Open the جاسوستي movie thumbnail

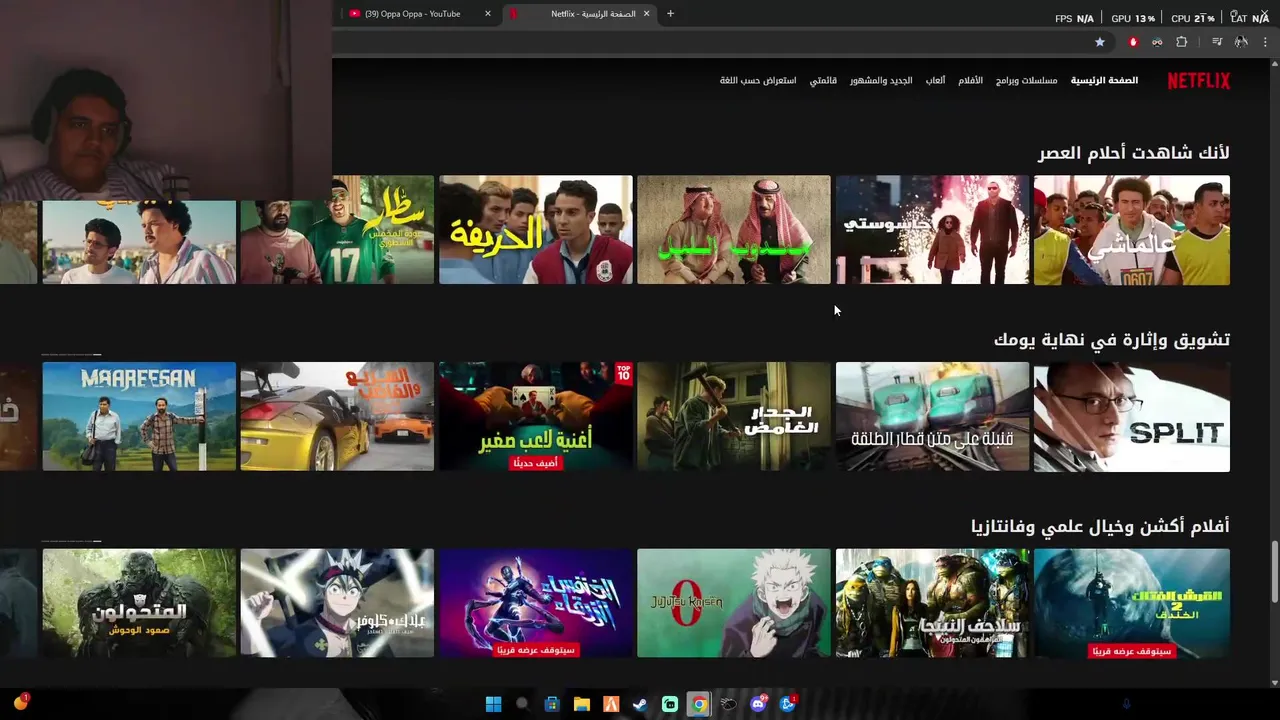point(932,230)
